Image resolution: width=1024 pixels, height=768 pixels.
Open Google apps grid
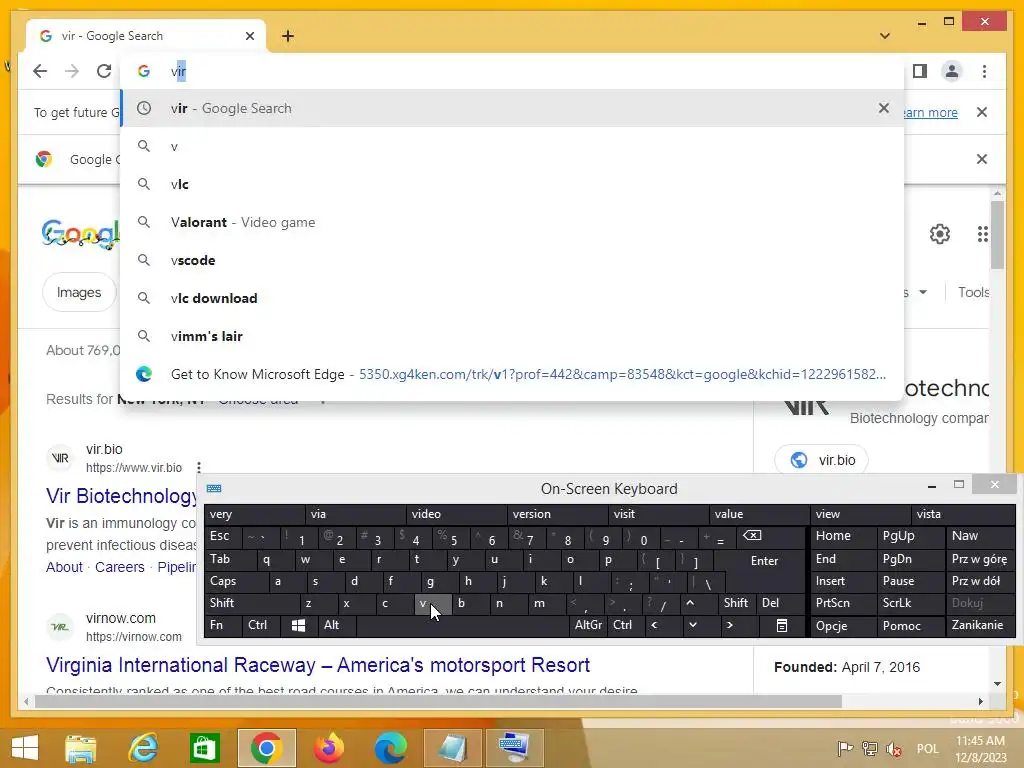(982, 234)
